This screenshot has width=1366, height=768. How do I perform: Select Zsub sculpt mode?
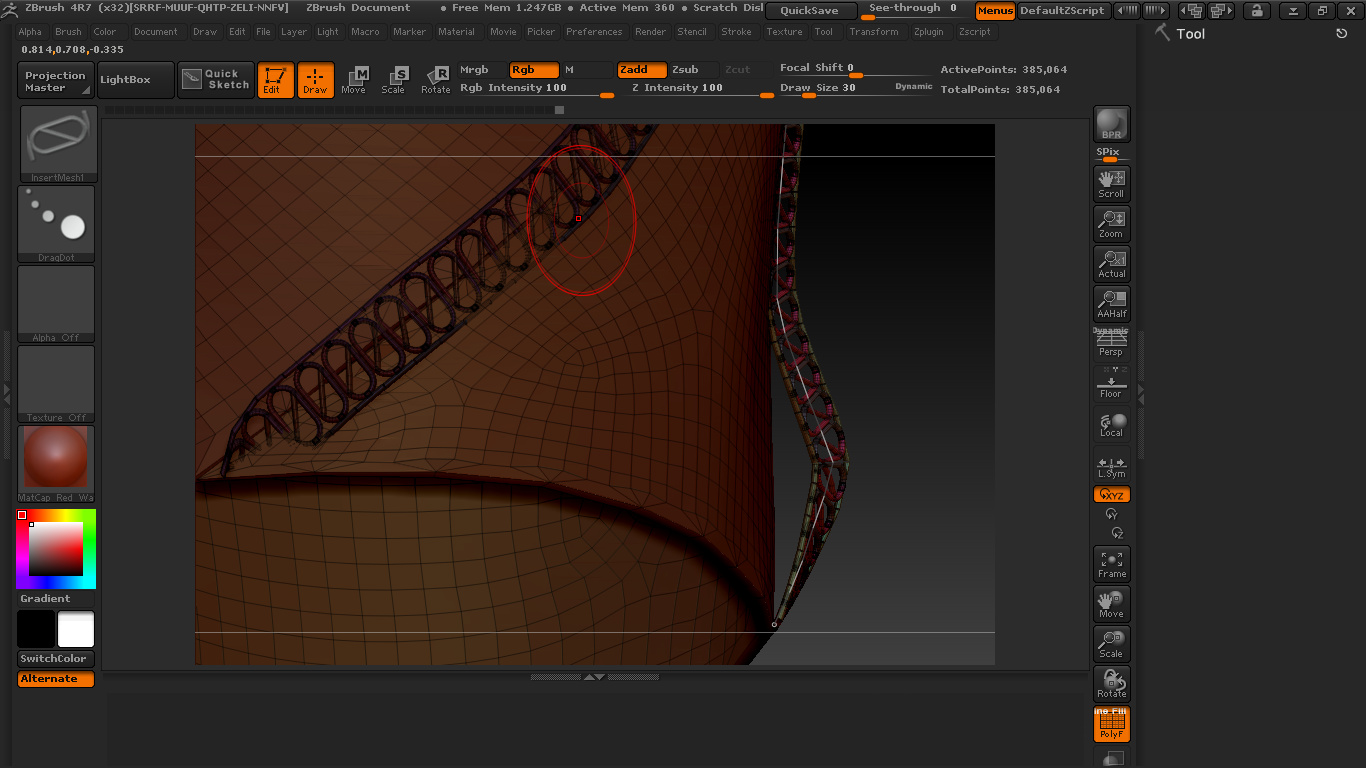[694, 70]
